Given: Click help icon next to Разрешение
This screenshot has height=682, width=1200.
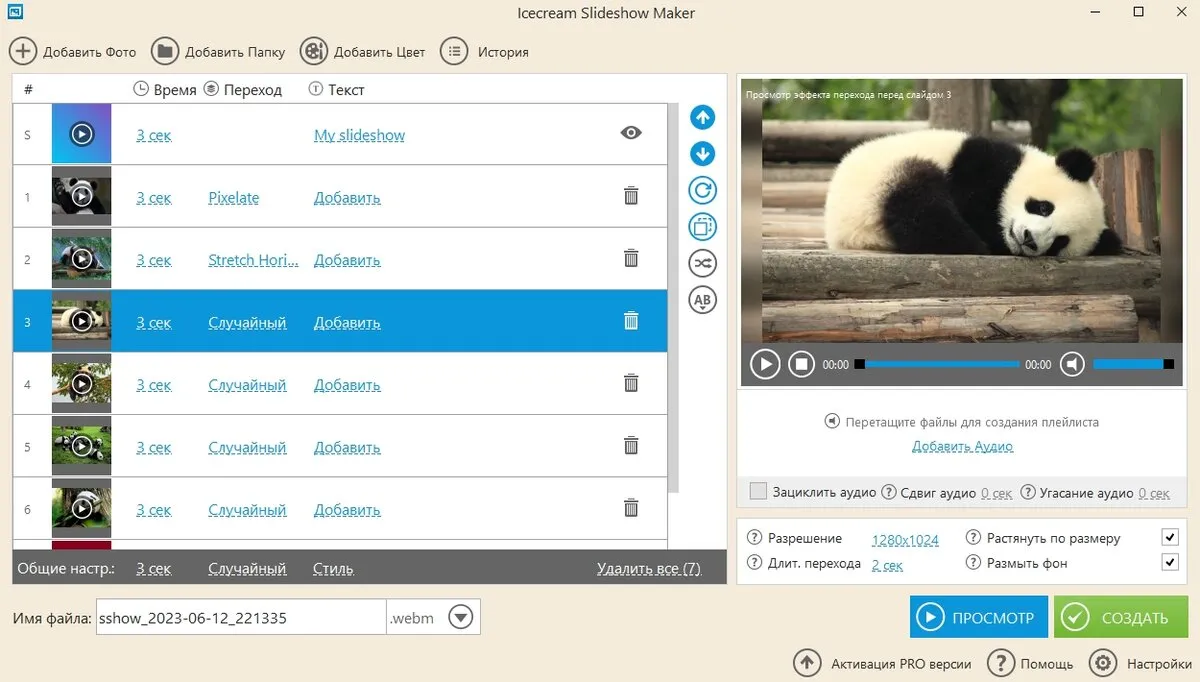Looking at the screenshot, I should click(x=755, y=538).
